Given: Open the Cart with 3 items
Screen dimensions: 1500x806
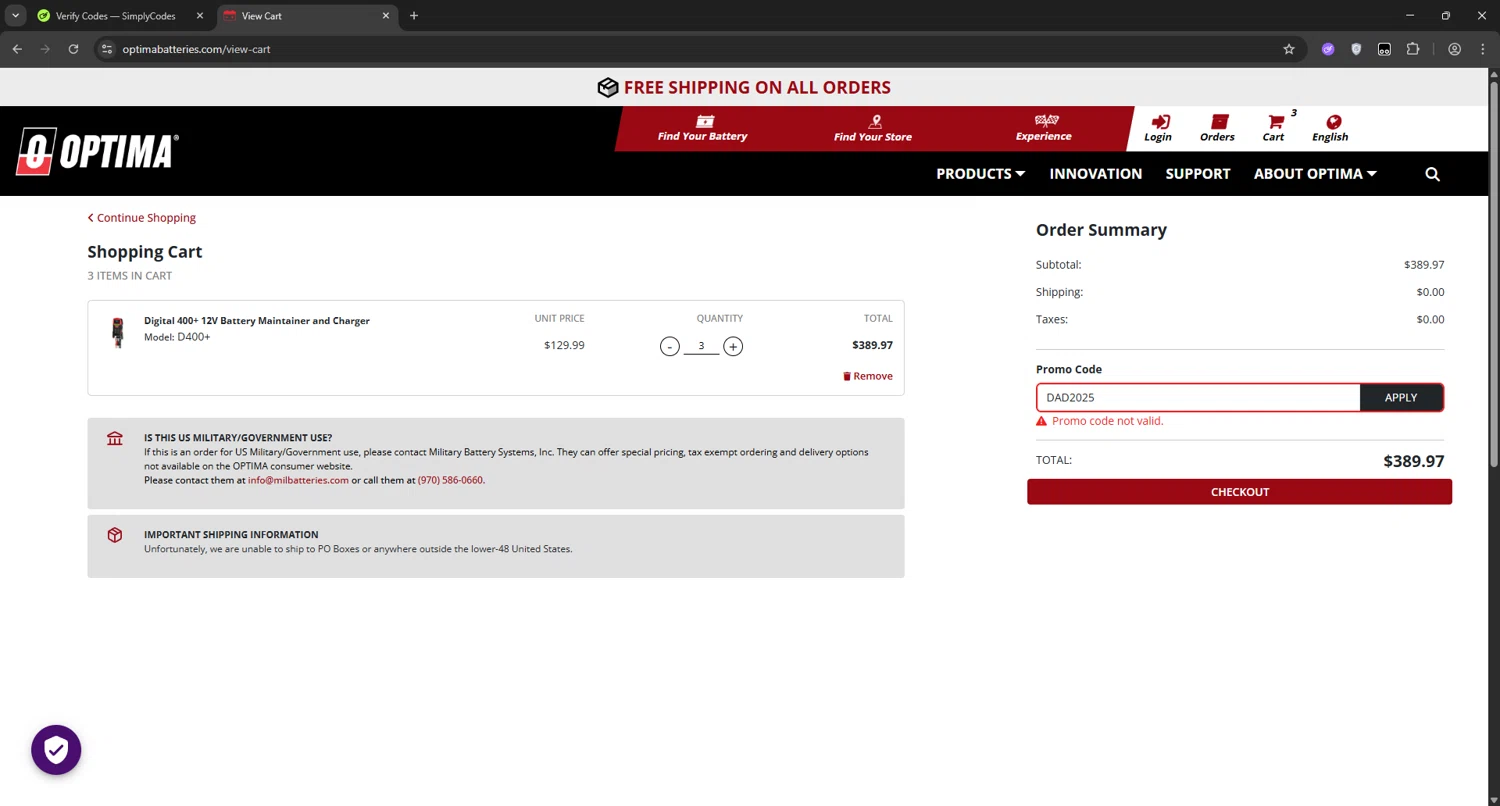Looking at the screenshot, I should click(x=1275, y=128).
